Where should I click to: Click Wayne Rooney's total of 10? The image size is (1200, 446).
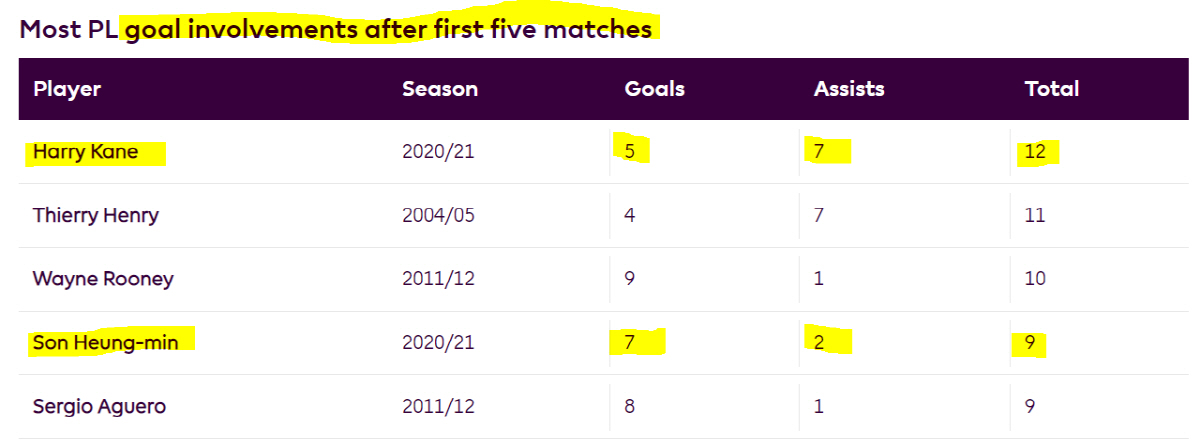pyautogui.click(x=1034, y=278)
